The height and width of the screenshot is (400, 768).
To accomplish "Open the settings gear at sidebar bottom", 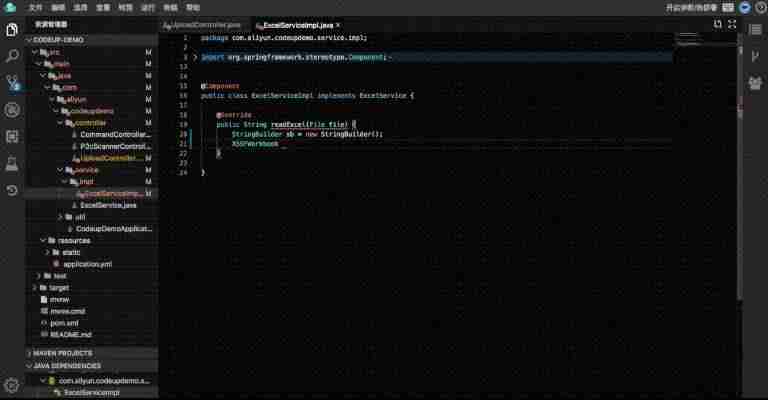I will click(x=11, y=385).
